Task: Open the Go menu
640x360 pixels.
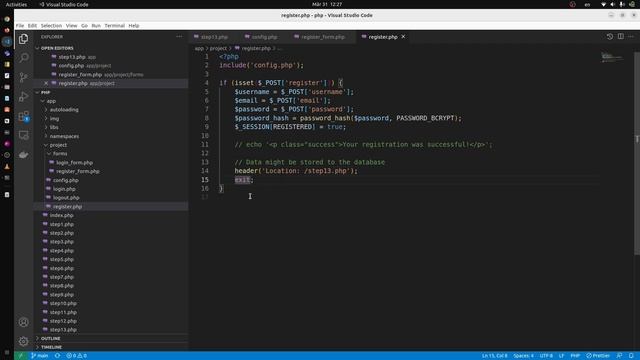Action: click(x=84, y=25)
